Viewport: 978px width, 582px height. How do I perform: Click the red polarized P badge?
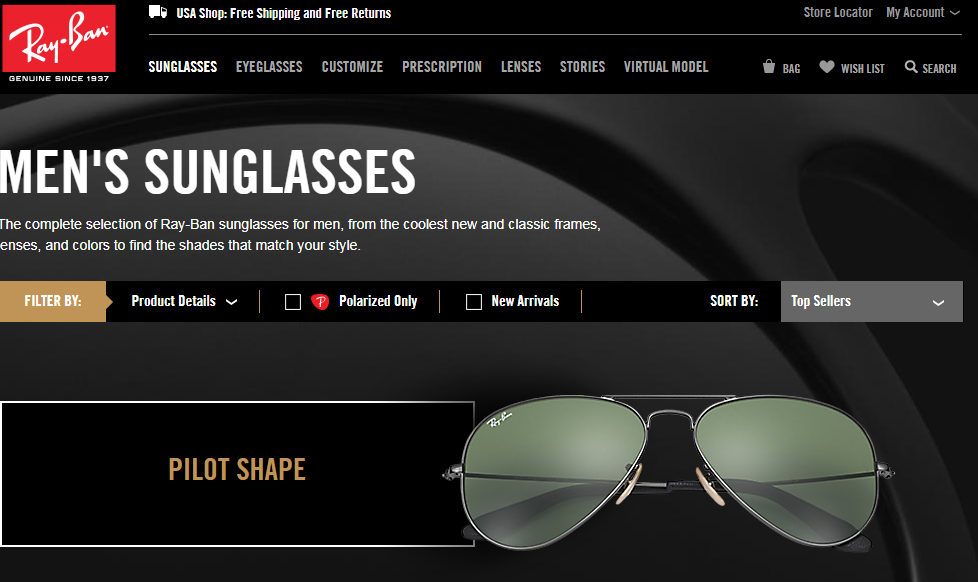[320, 302]
